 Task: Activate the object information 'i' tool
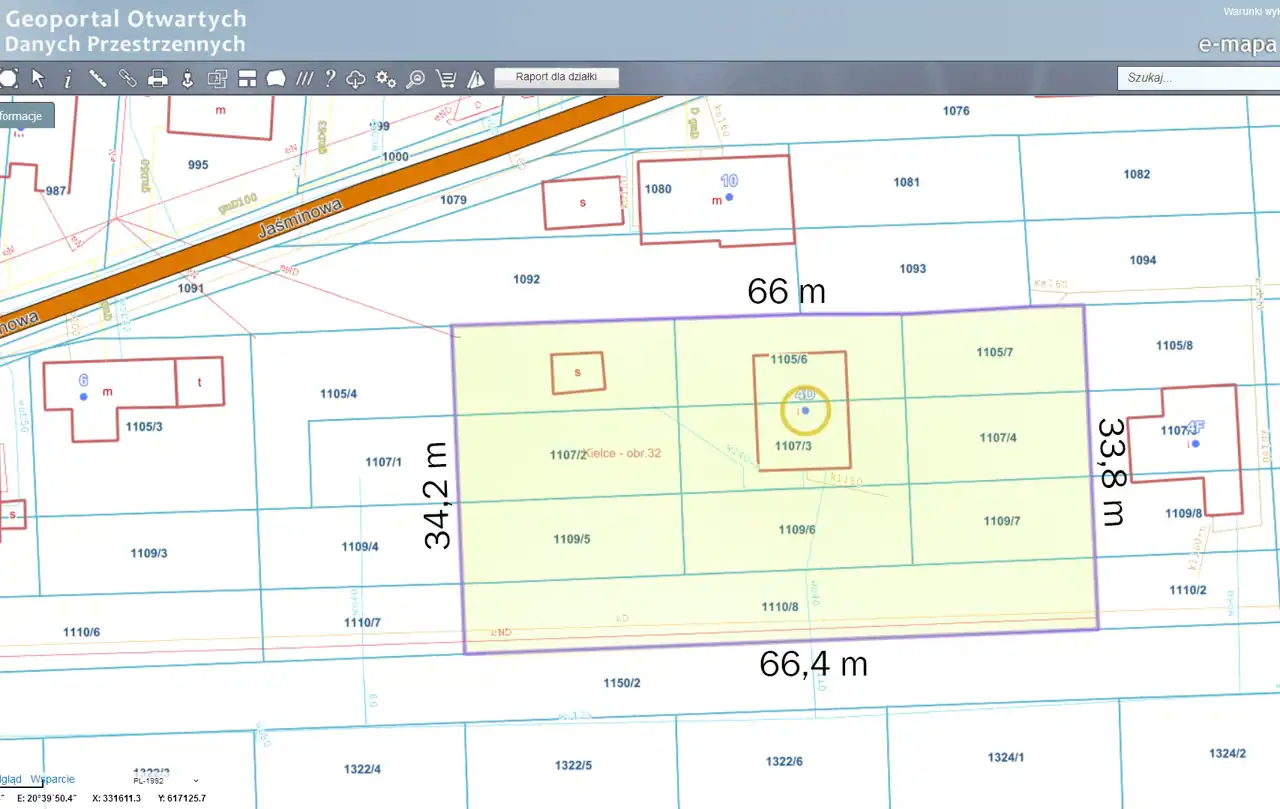coord(68,78)
